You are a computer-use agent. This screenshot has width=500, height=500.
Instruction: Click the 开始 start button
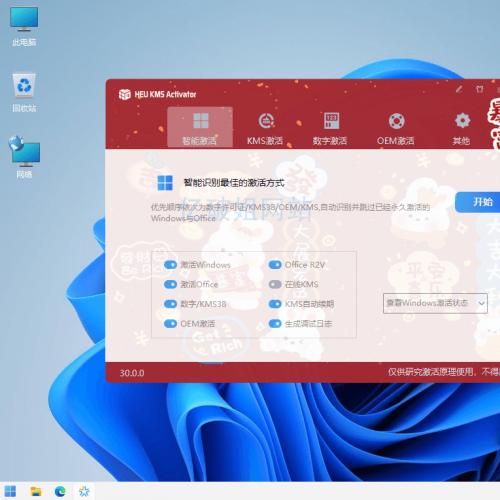click(478, 202)
